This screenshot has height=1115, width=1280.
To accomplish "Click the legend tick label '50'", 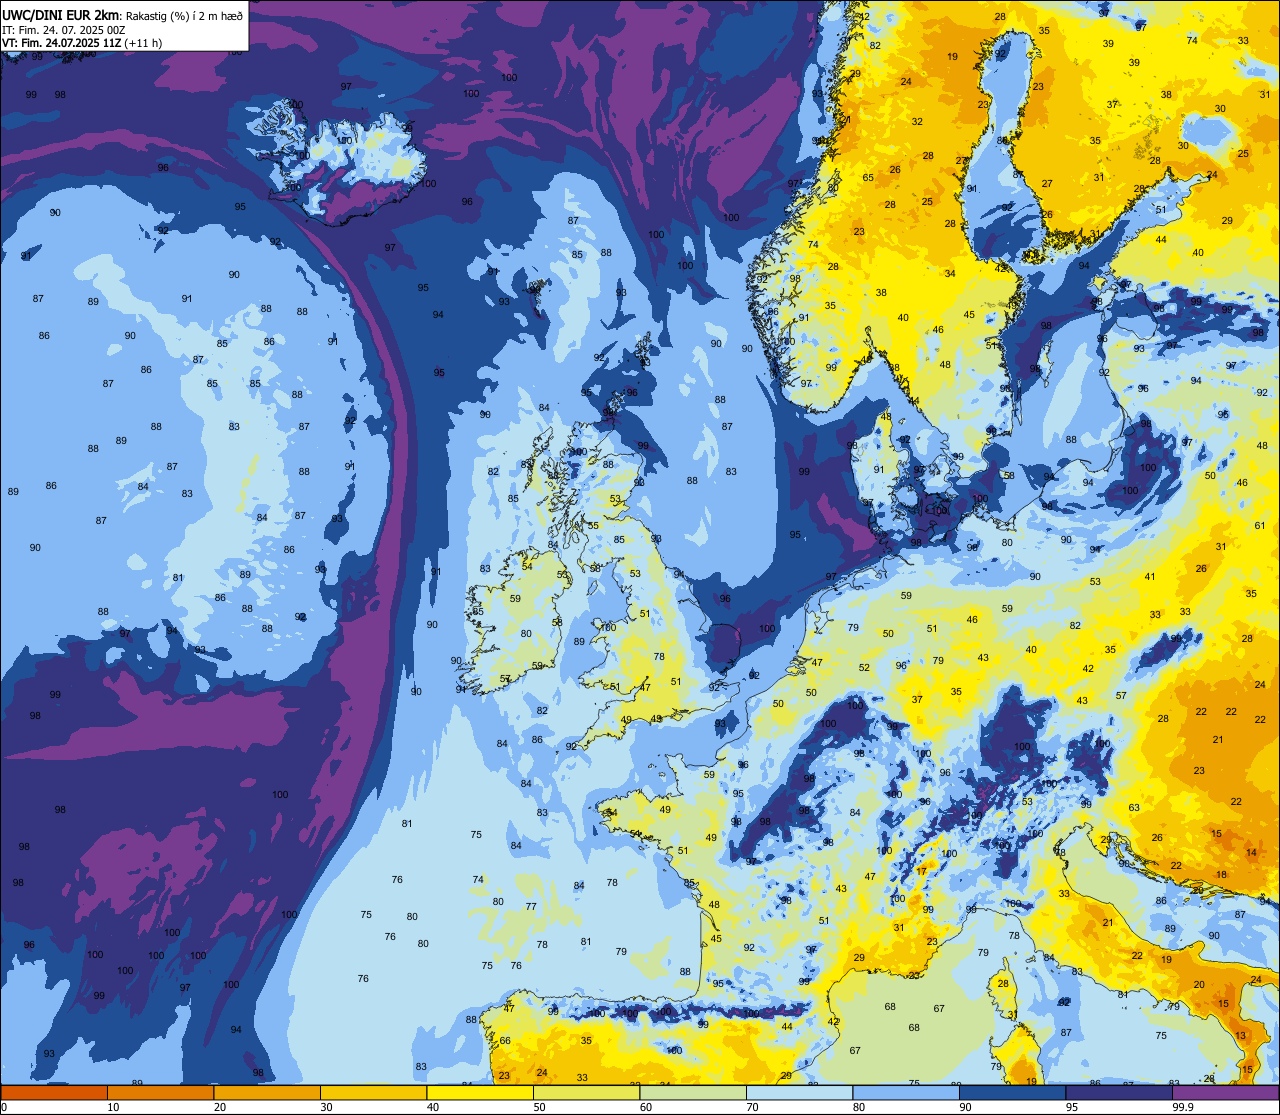I will [x=539, y=1107].
